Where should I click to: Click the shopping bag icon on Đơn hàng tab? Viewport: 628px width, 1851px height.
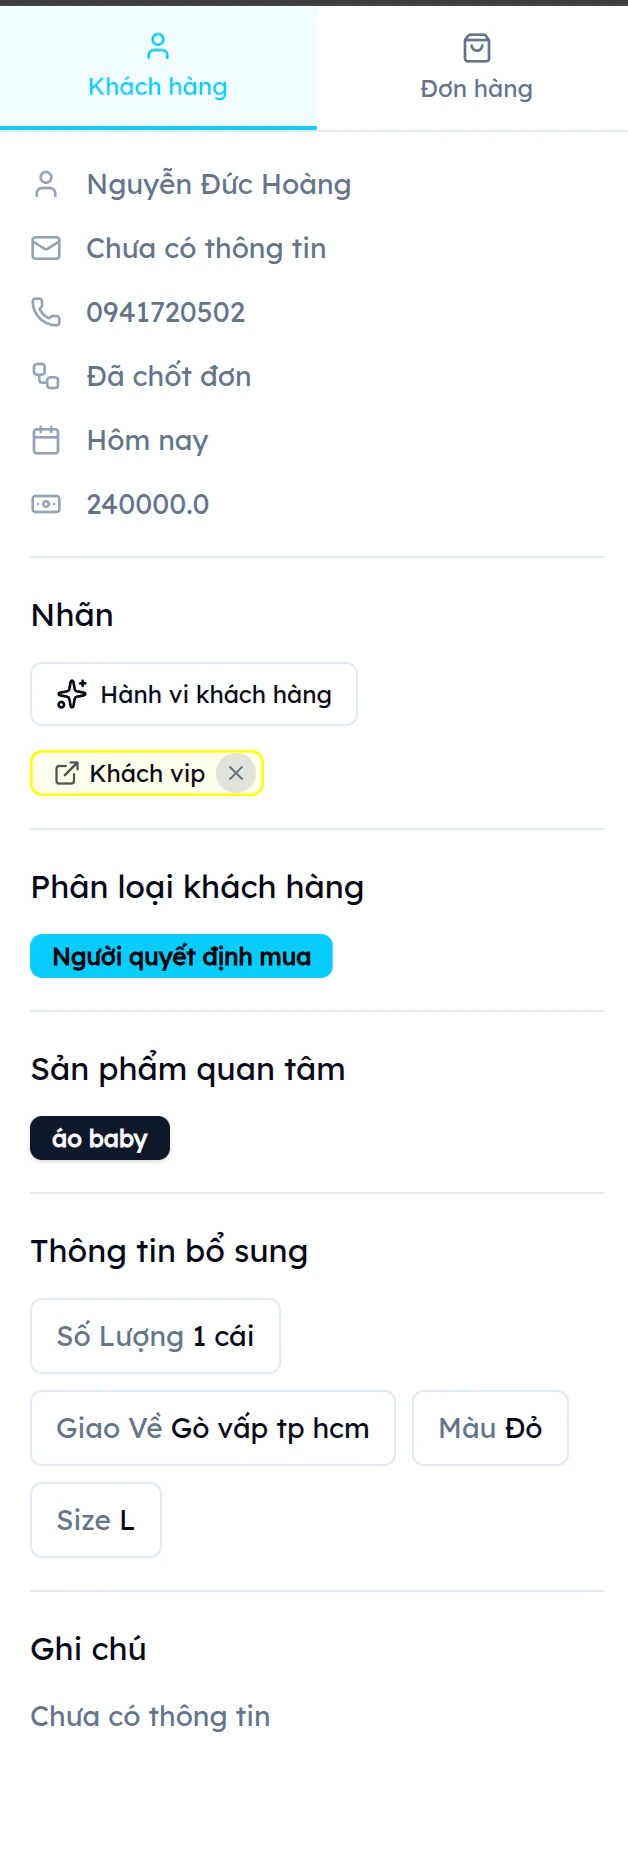click(476, 46)
